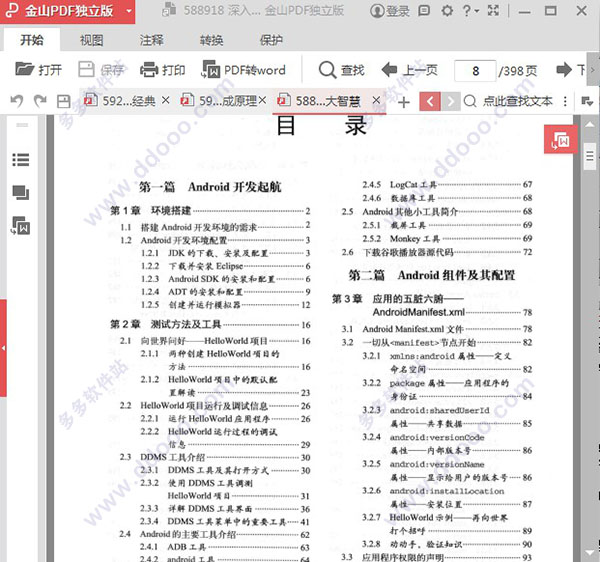Close the 588...大智慧 document tab
This screenshot has width=600, height=562.
376,100
